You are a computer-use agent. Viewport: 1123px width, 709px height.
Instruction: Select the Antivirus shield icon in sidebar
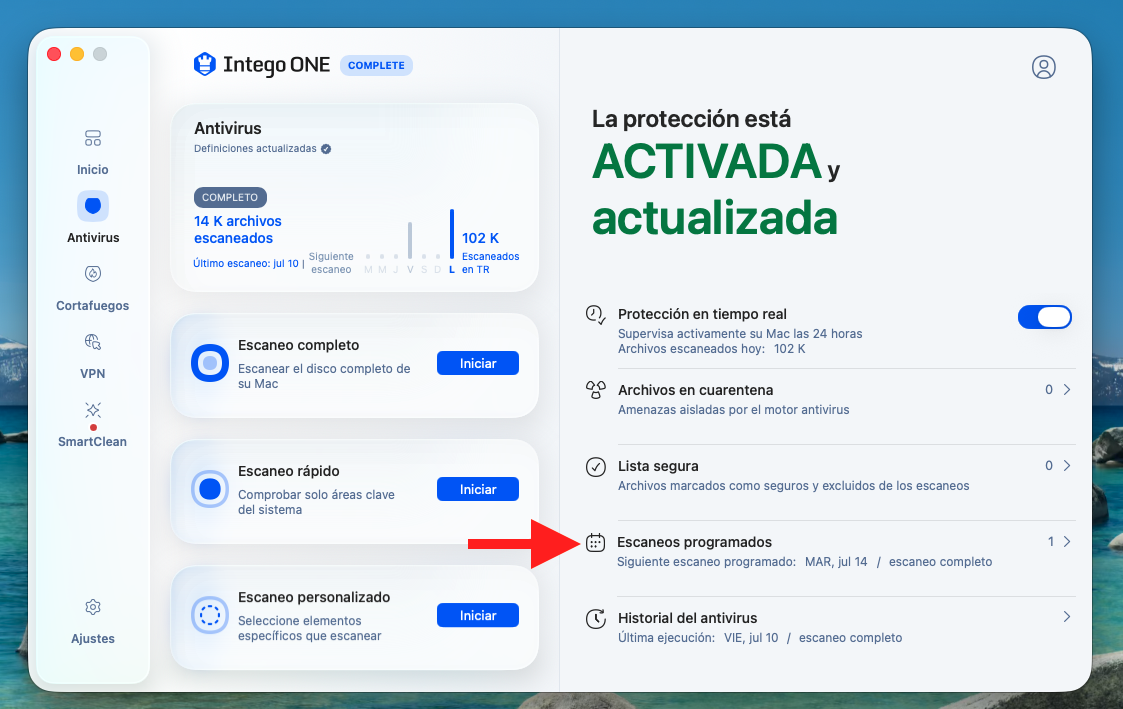(x=93, y=206)
